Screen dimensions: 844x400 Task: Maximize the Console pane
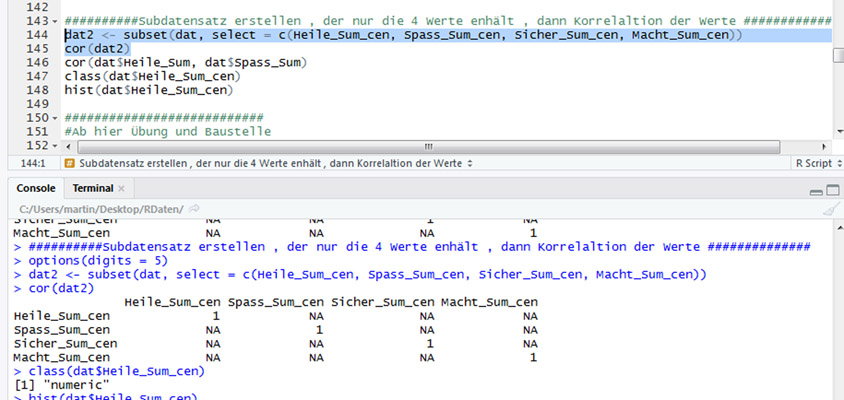(832, 189)
